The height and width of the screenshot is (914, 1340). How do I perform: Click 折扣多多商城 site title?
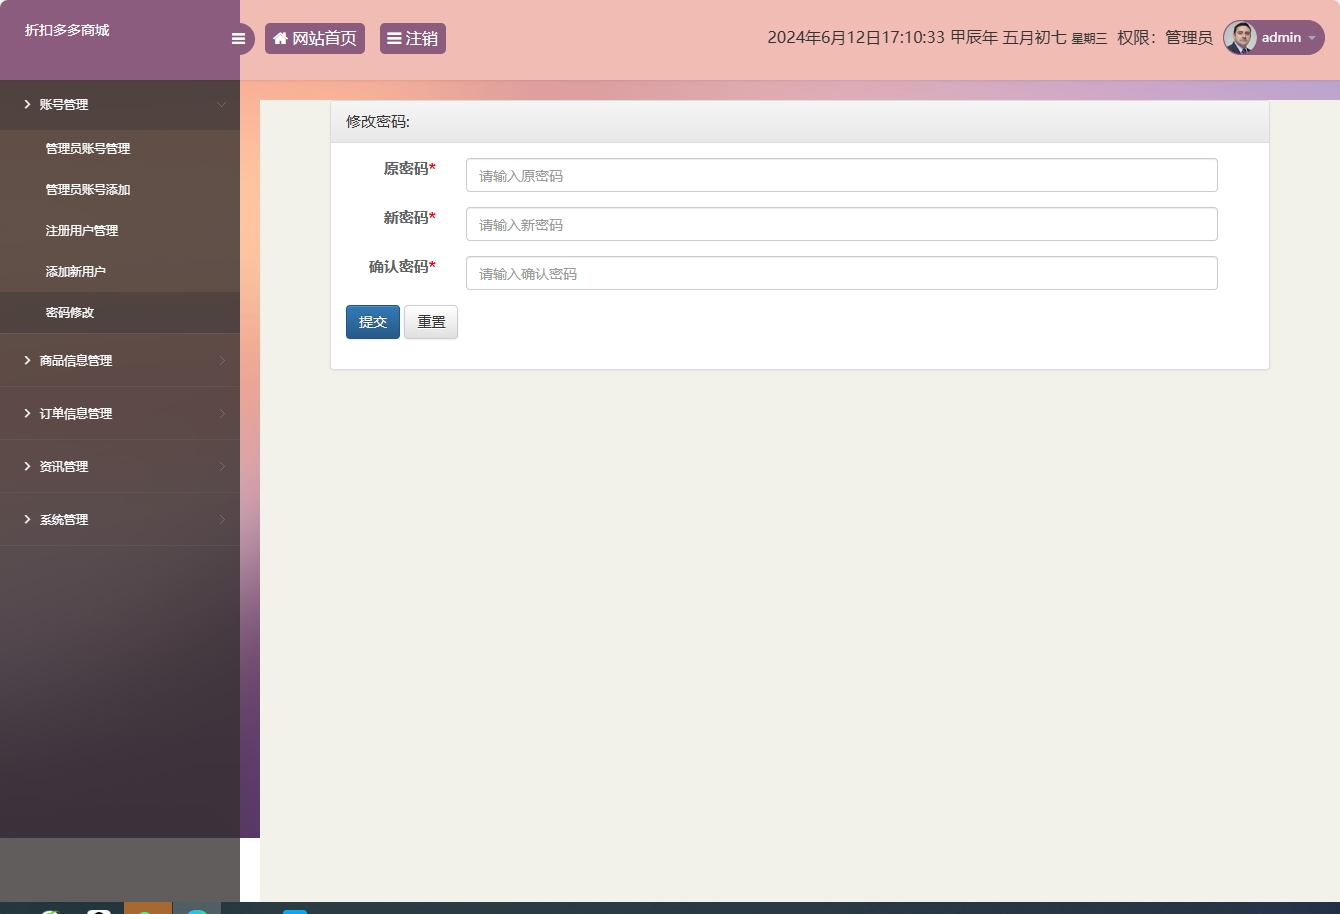[67, 30]
